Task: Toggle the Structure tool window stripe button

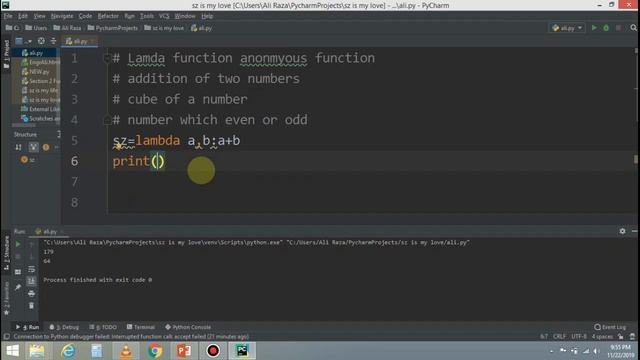Action: (x=6, y=253)
